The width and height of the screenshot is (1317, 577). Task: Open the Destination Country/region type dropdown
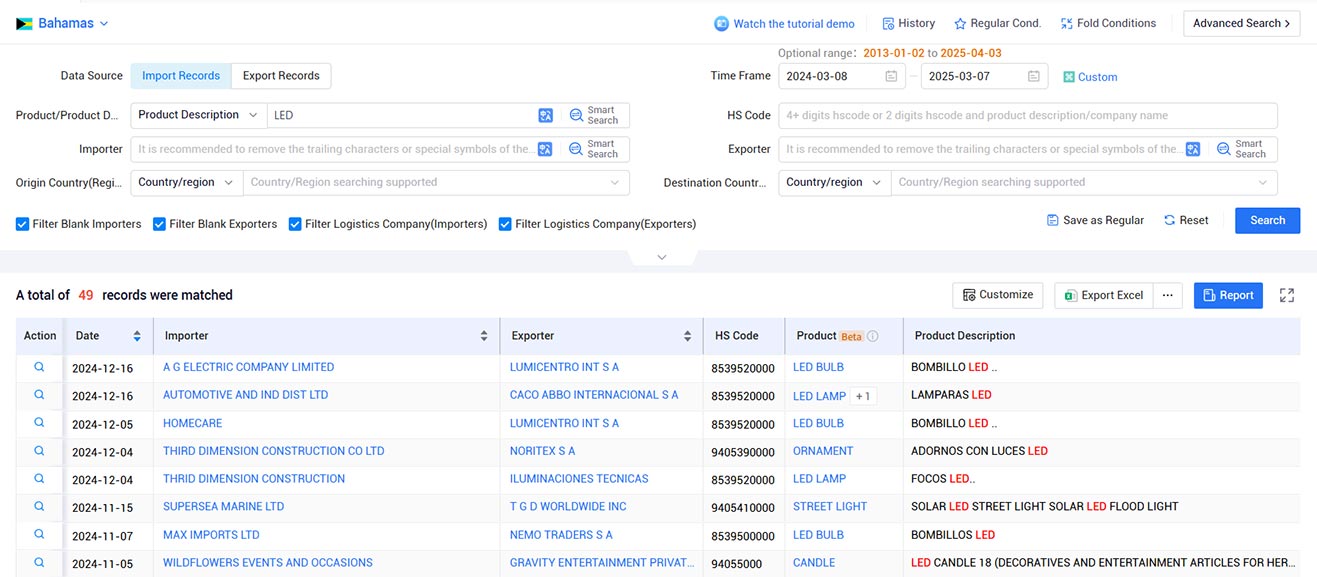(835, 182)
